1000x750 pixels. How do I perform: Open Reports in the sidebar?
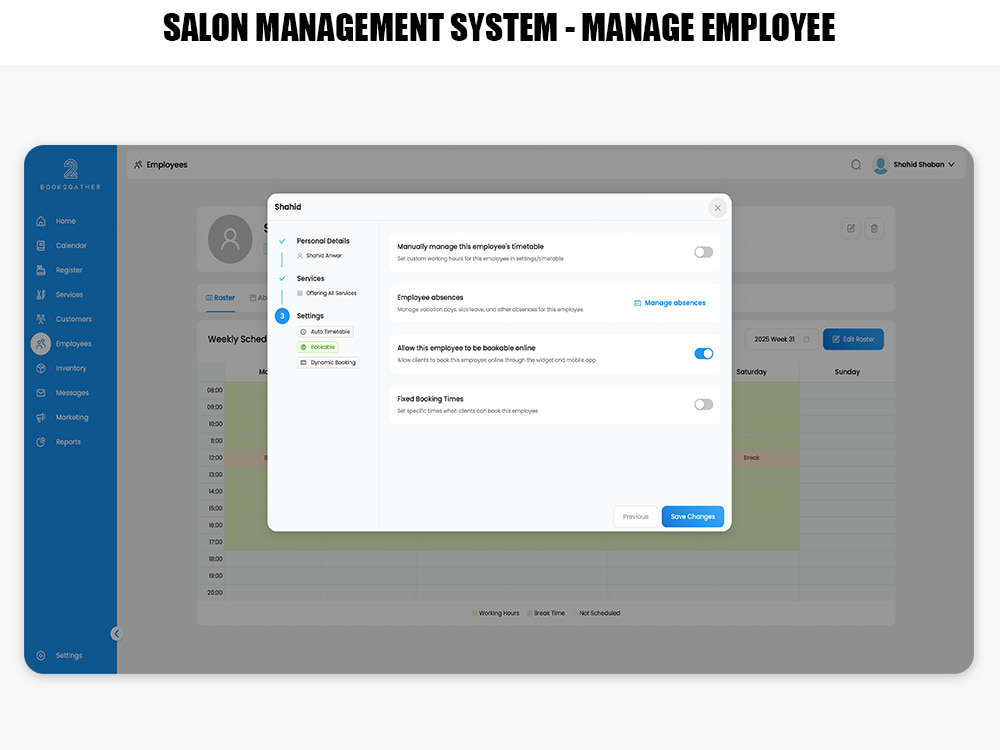pyautogui.click(x=68, y=442)
